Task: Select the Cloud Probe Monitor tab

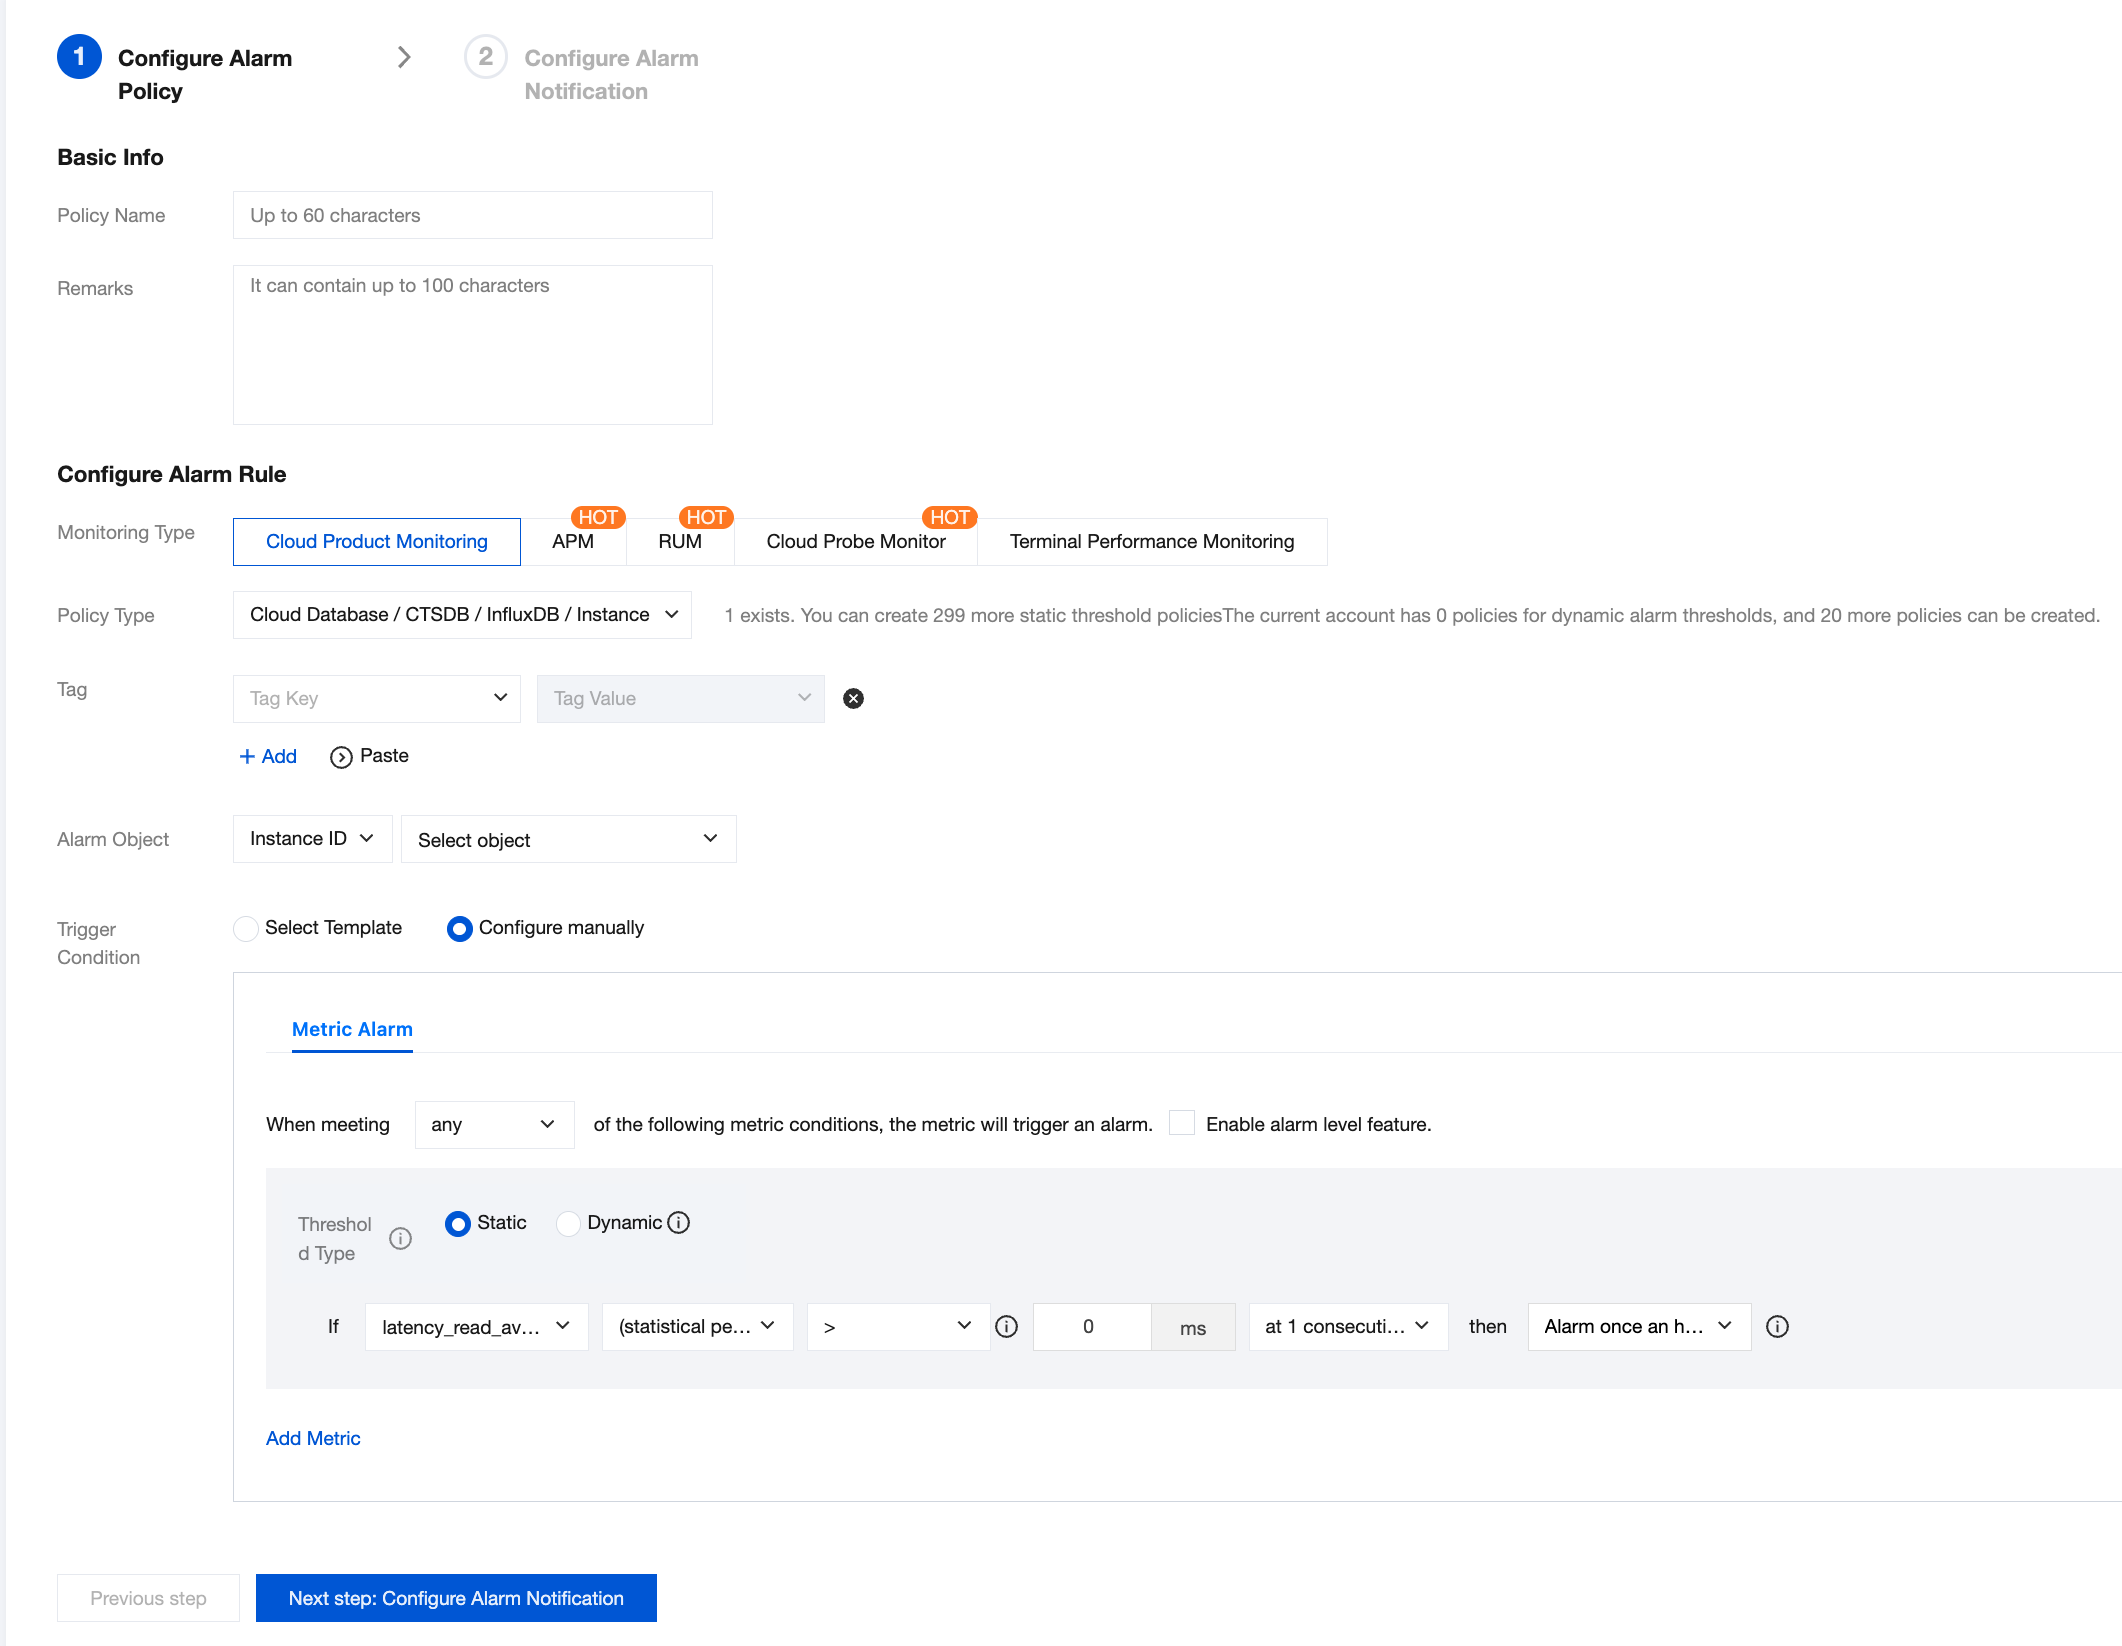Action: click(x=855, y=542)
